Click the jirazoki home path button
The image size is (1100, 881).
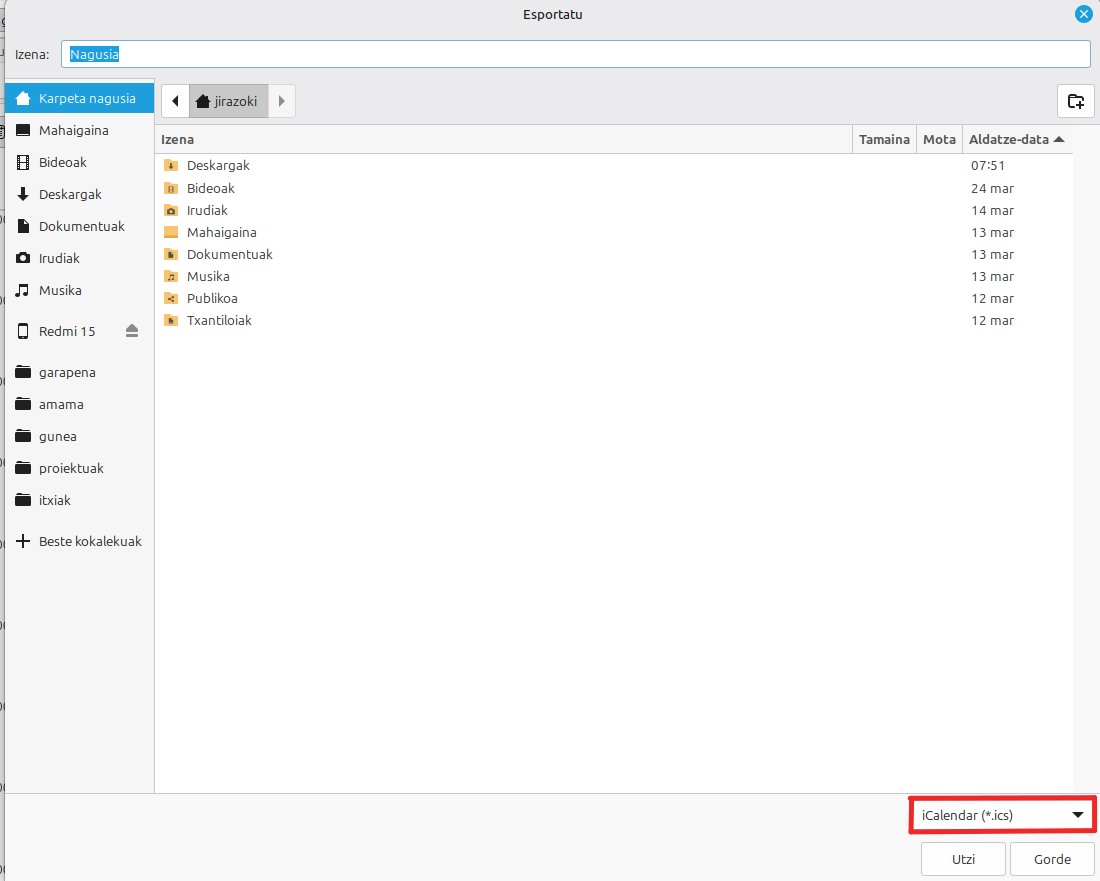228,101
